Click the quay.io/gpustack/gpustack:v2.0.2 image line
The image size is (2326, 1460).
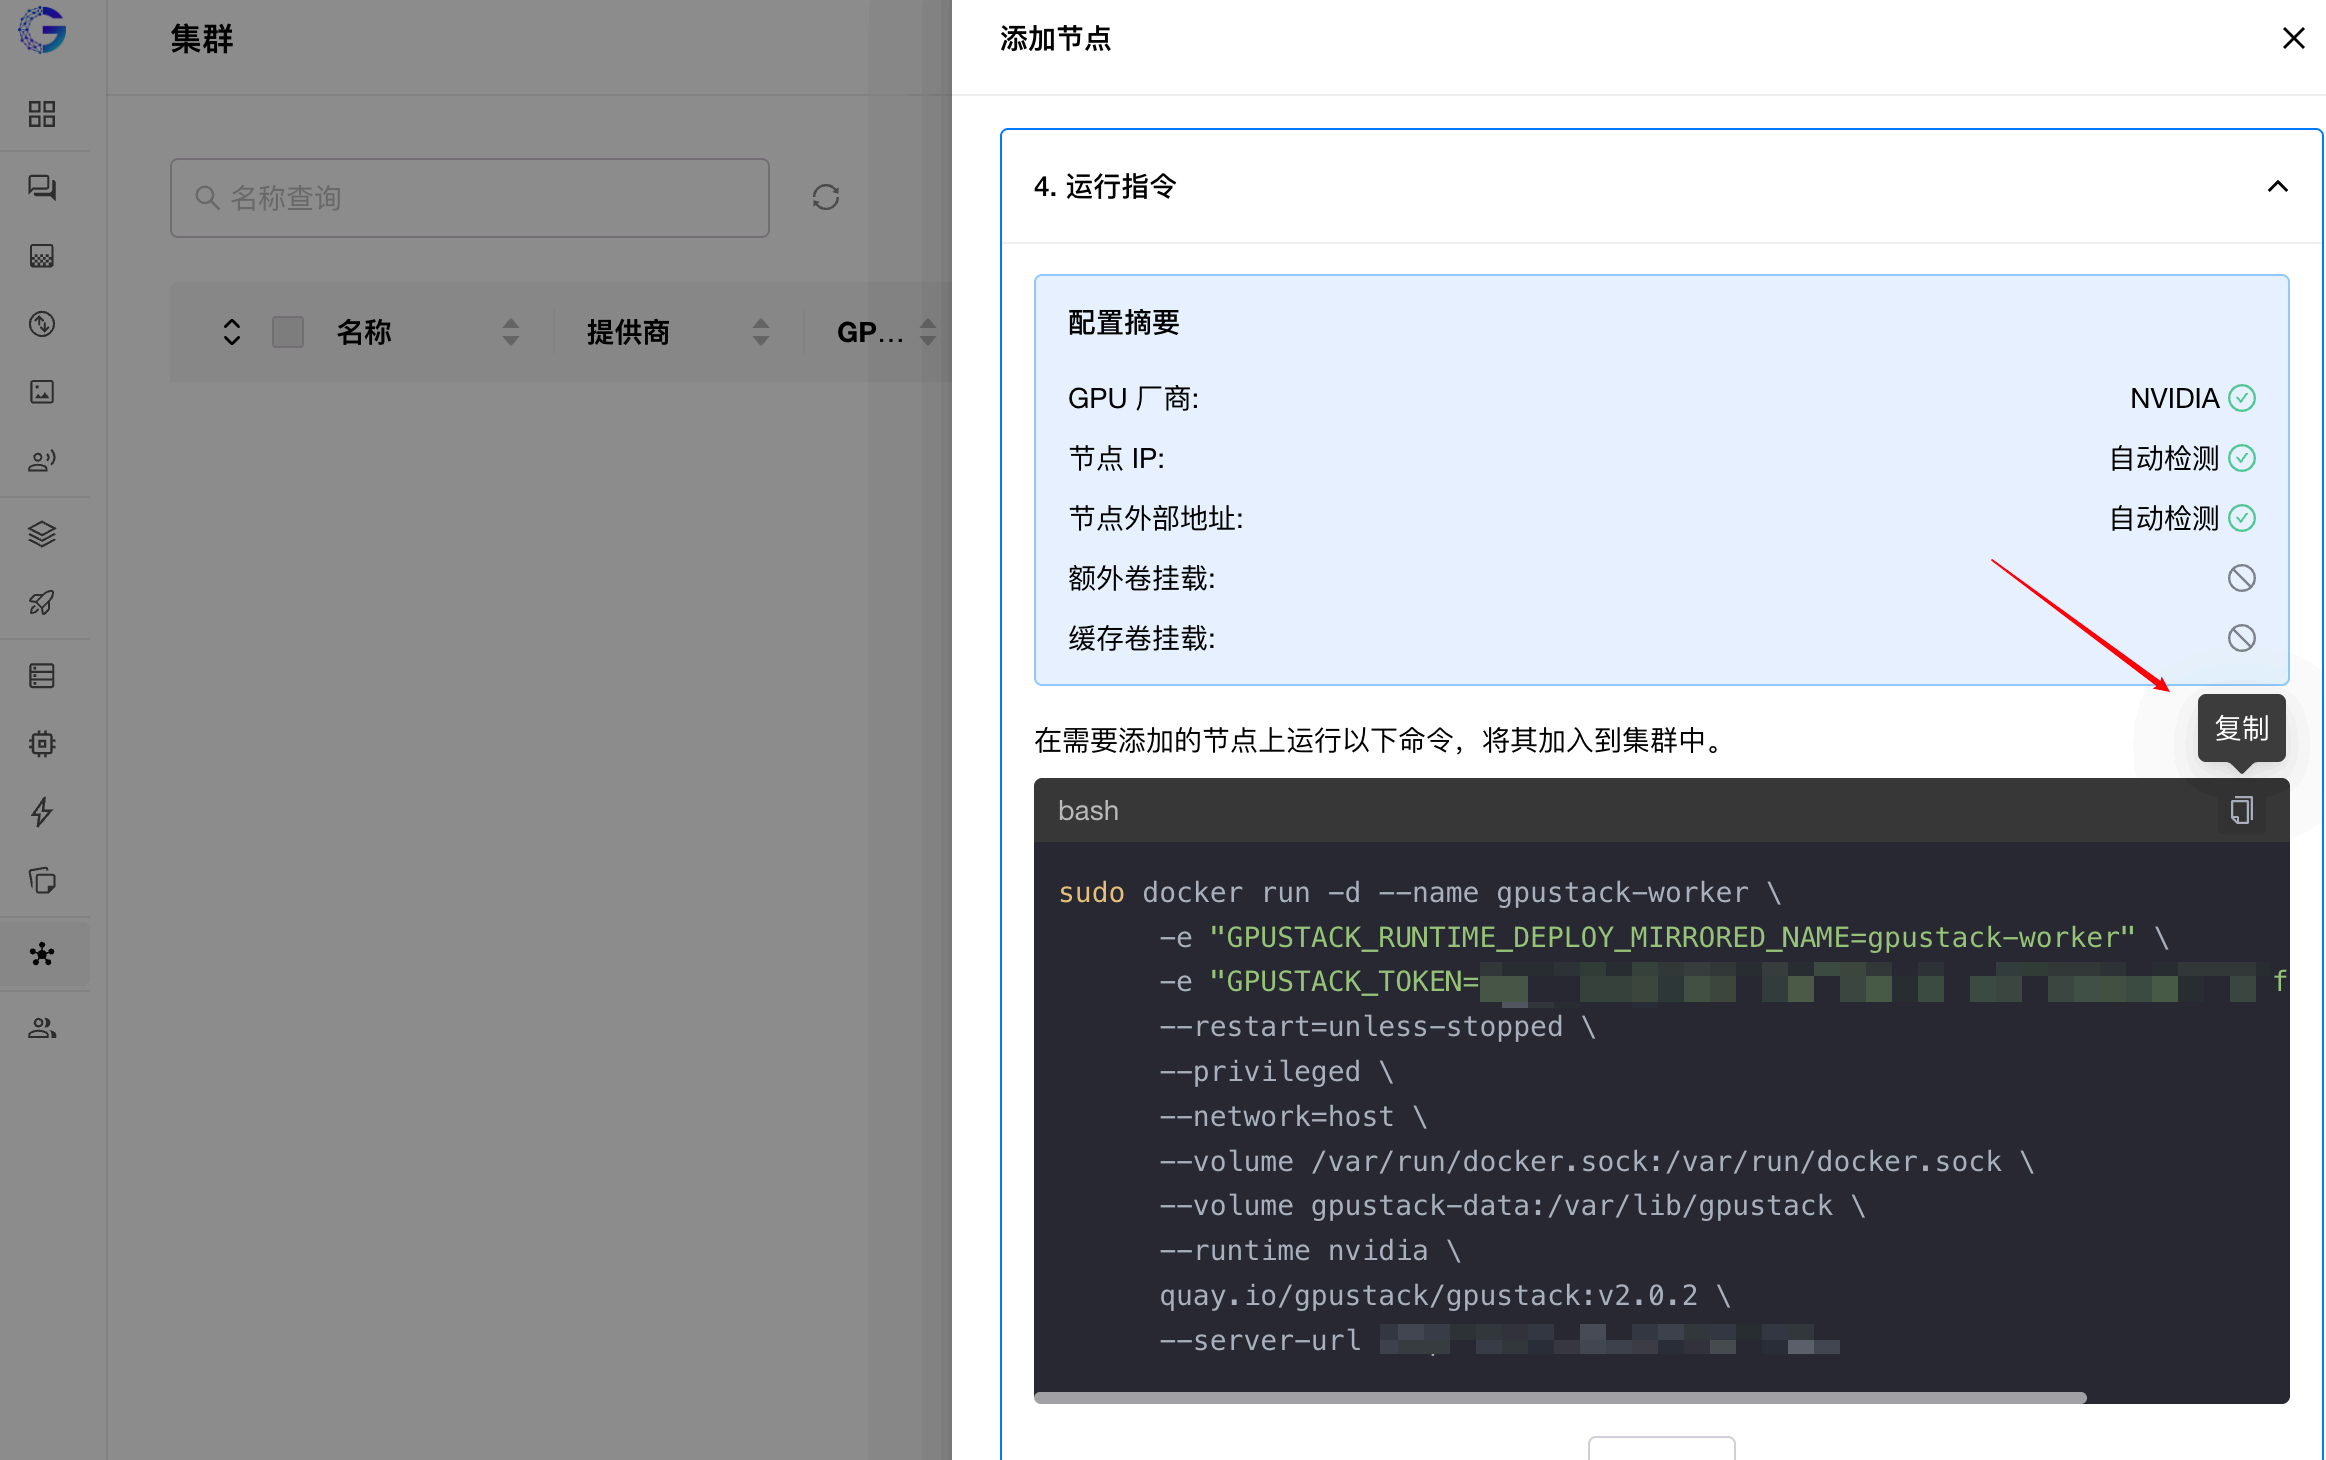point(1445,1295)
